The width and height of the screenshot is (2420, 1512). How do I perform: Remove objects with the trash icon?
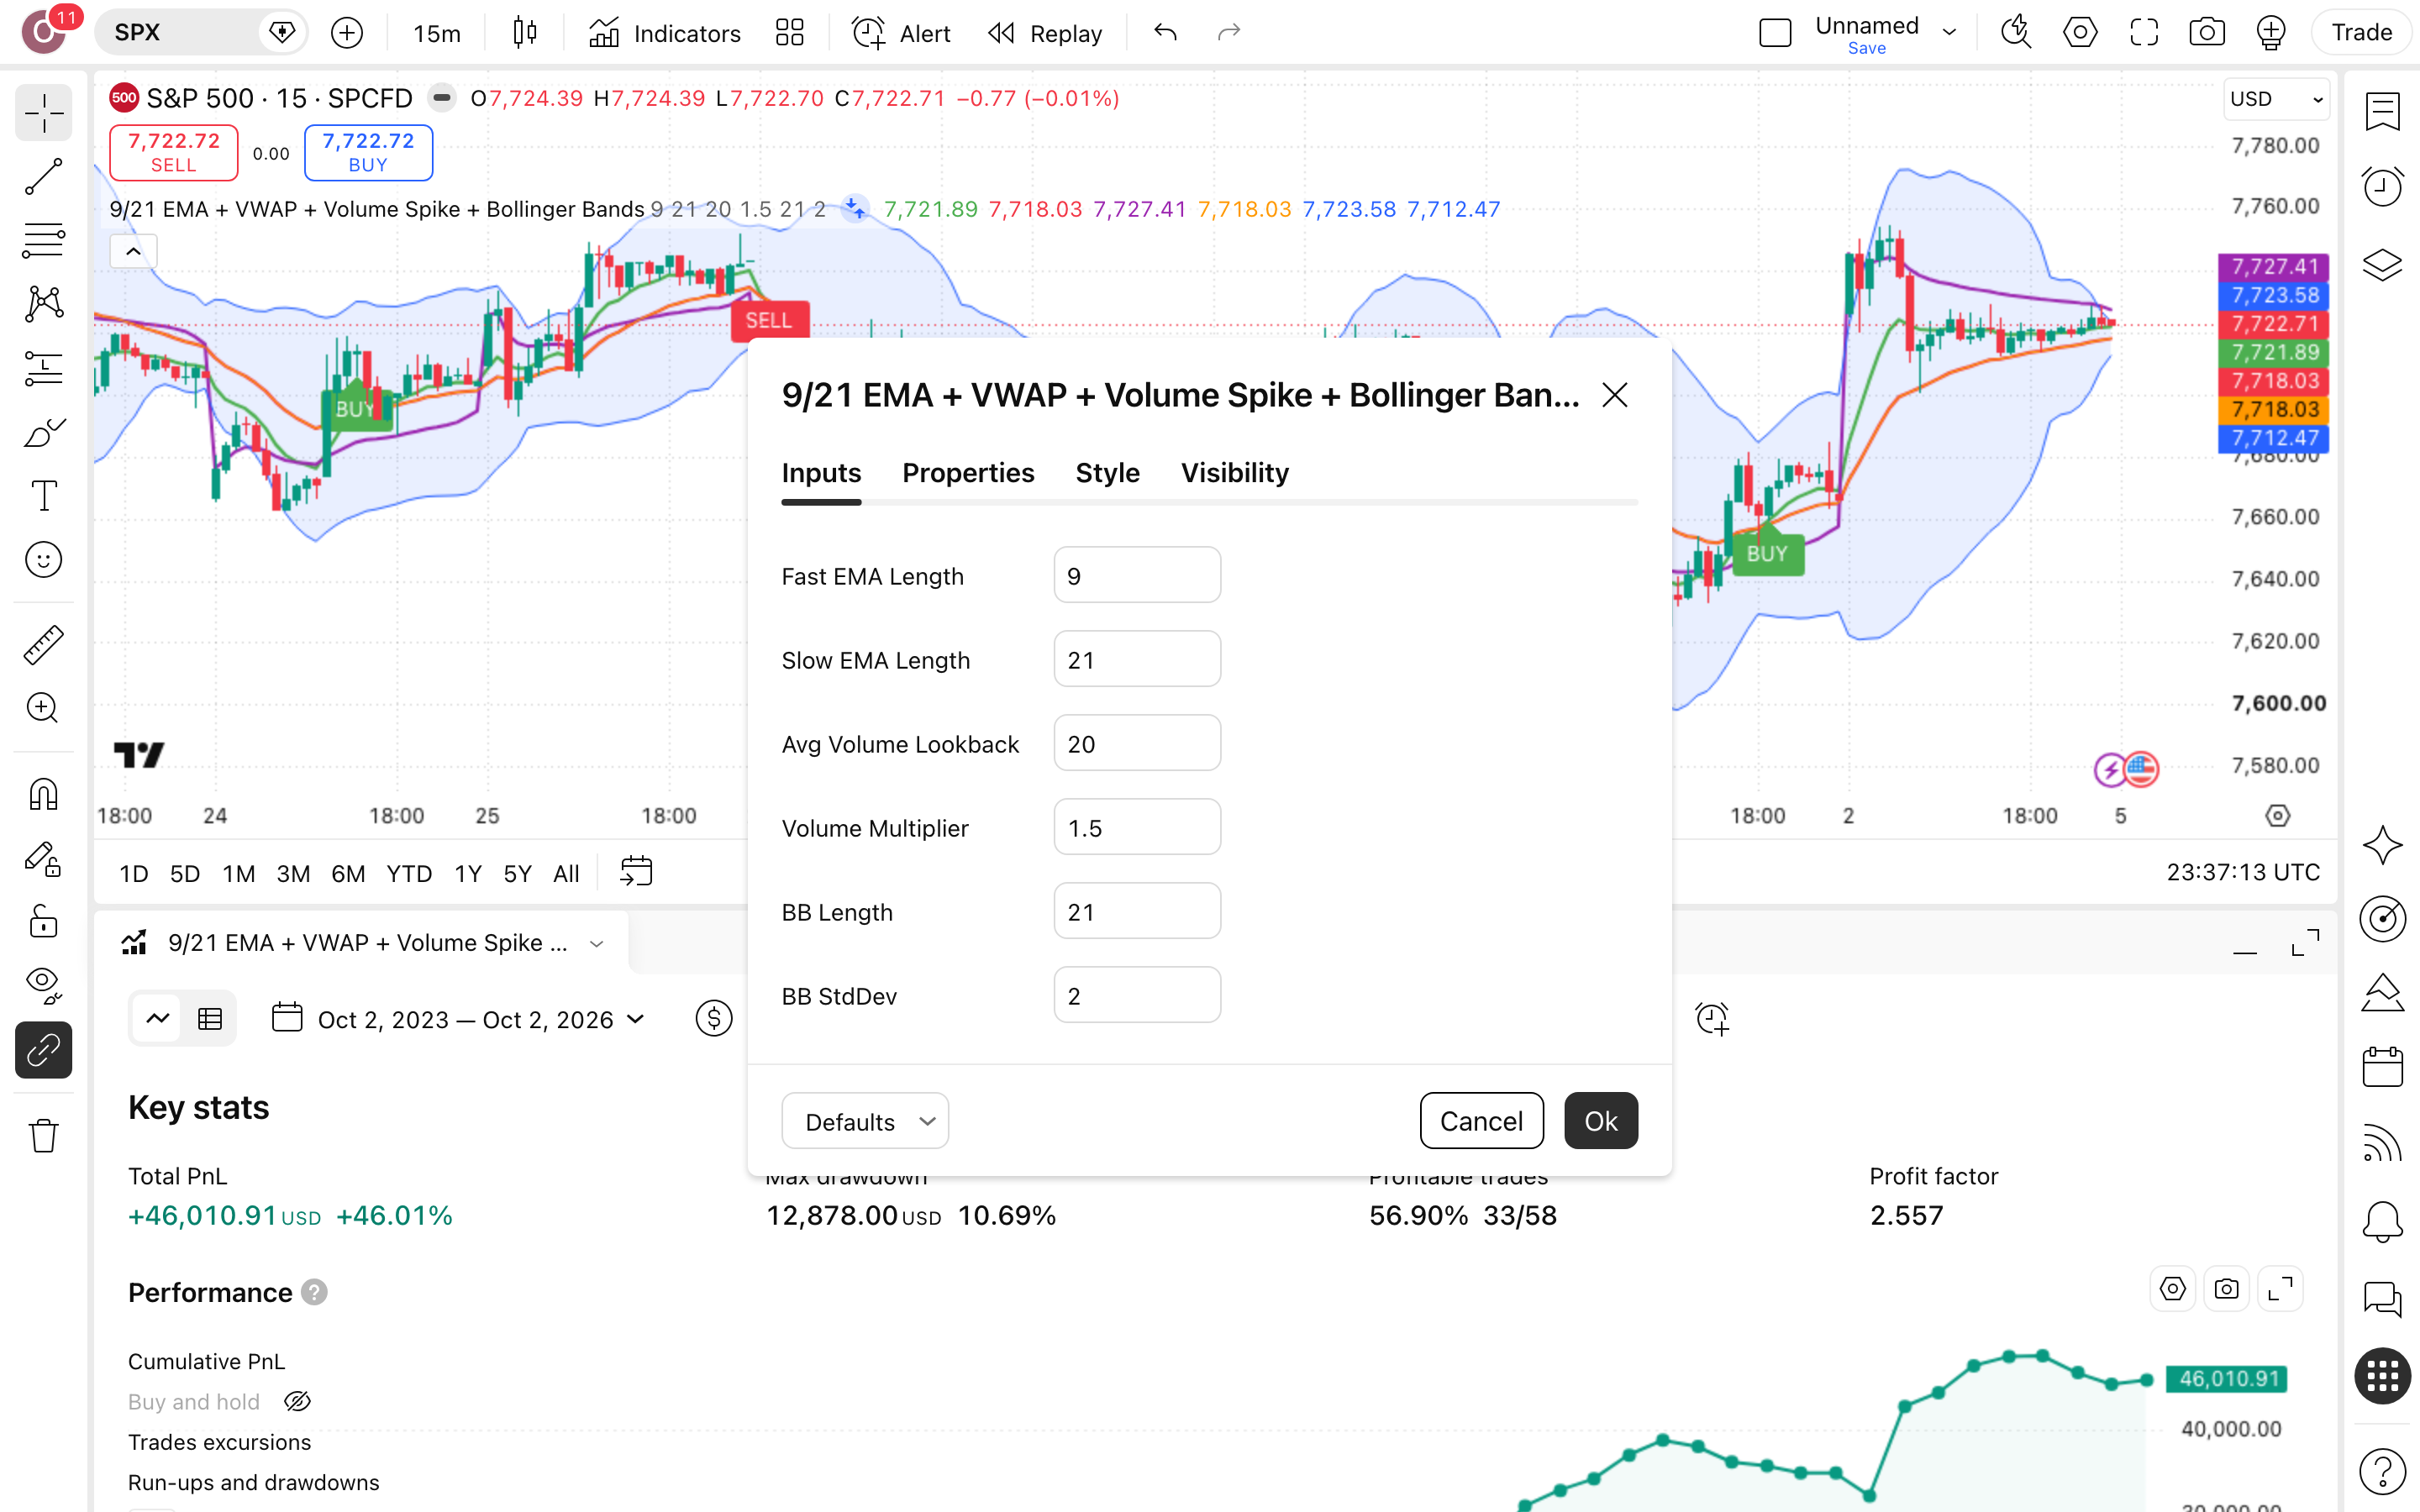click(43, 1136)
